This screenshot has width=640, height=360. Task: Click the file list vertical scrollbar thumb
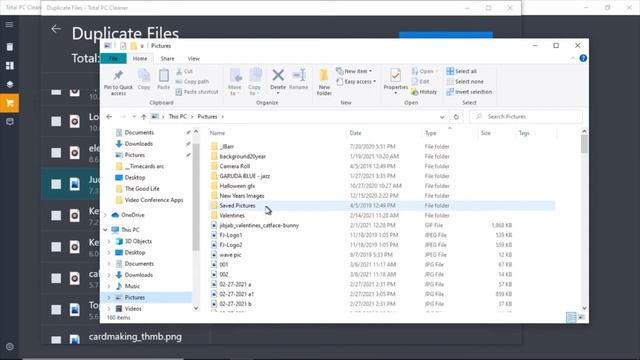pyautogui.click(x=584, y=144)
